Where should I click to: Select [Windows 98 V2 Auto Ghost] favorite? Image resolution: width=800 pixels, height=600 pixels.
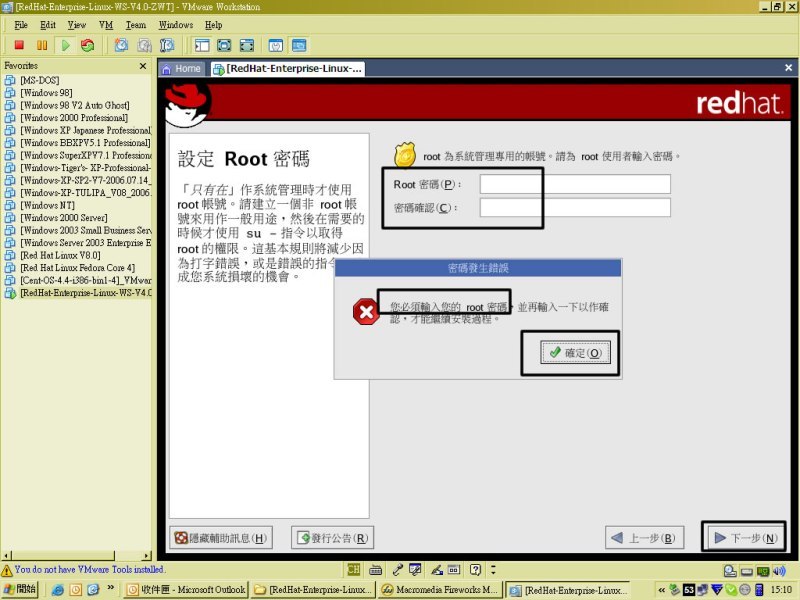tap(74, 105)
